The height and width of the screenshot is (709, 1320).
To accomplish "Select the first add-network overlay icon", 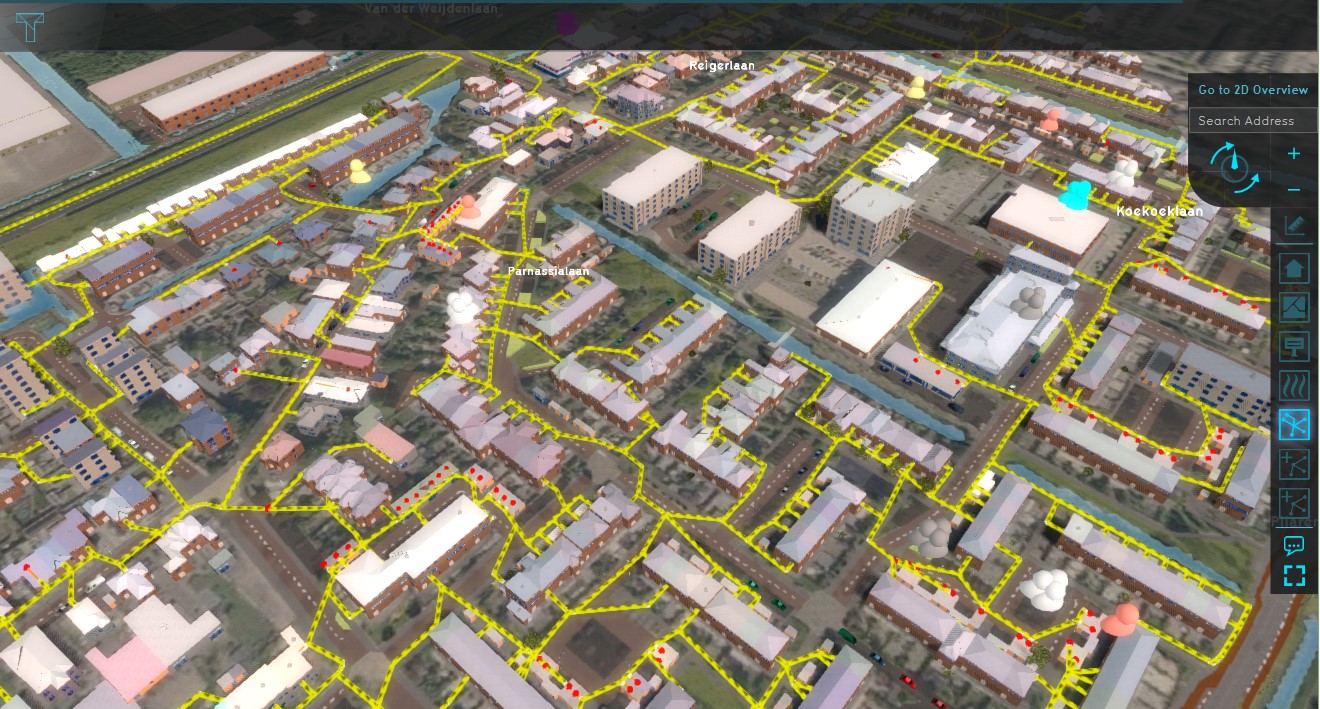I will point(1294,463).
